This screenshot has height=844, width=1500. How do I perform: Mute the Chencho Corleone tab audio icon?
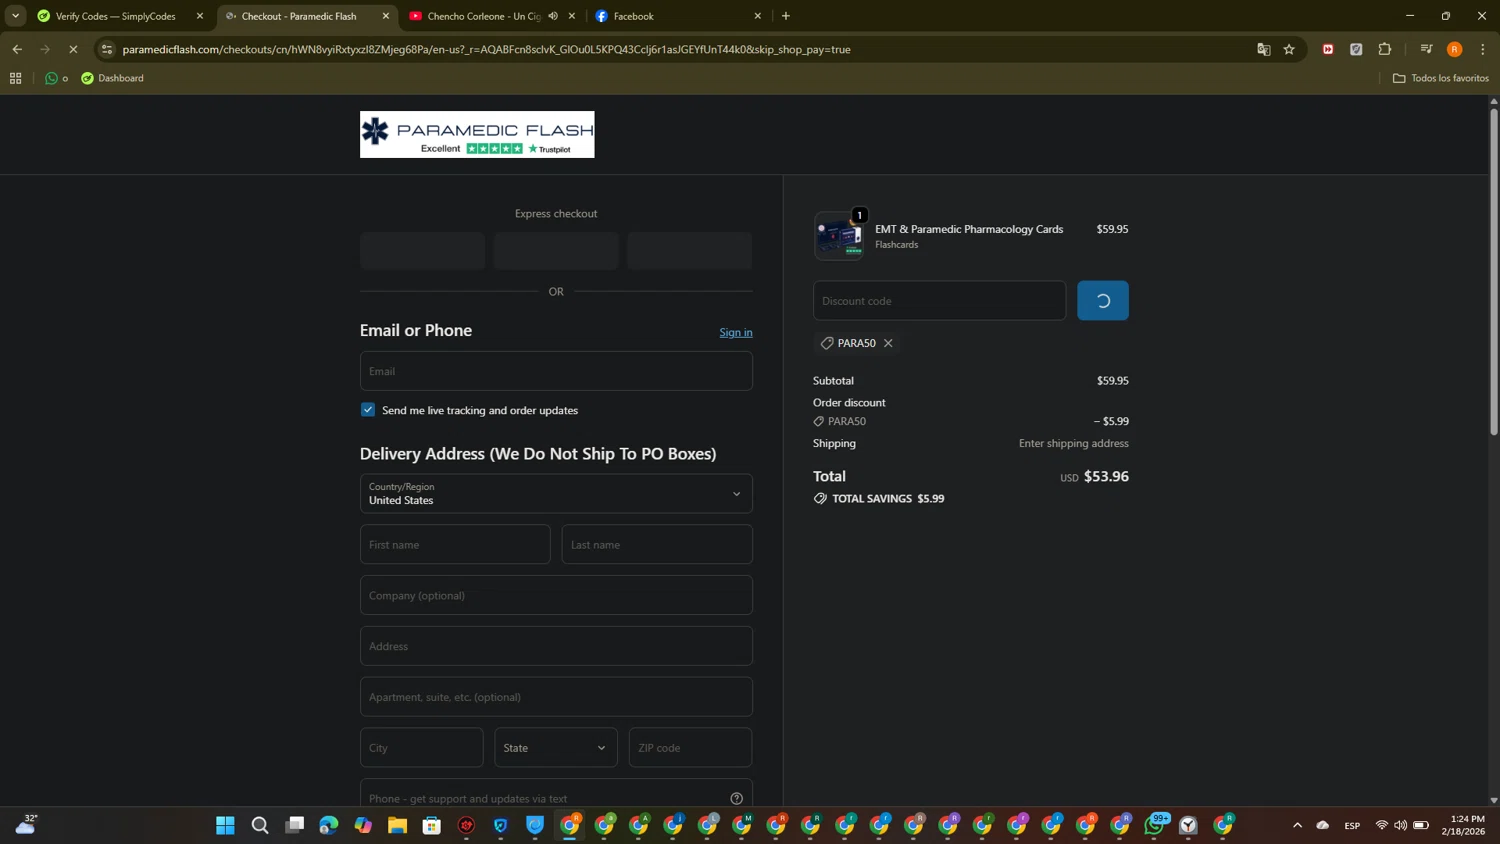point(553,16)
